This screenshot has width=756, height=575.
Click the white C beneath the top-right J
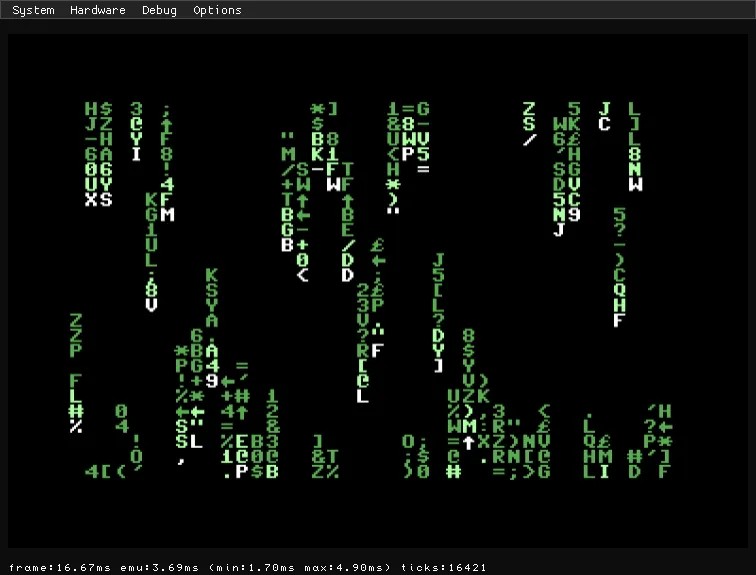604,124
